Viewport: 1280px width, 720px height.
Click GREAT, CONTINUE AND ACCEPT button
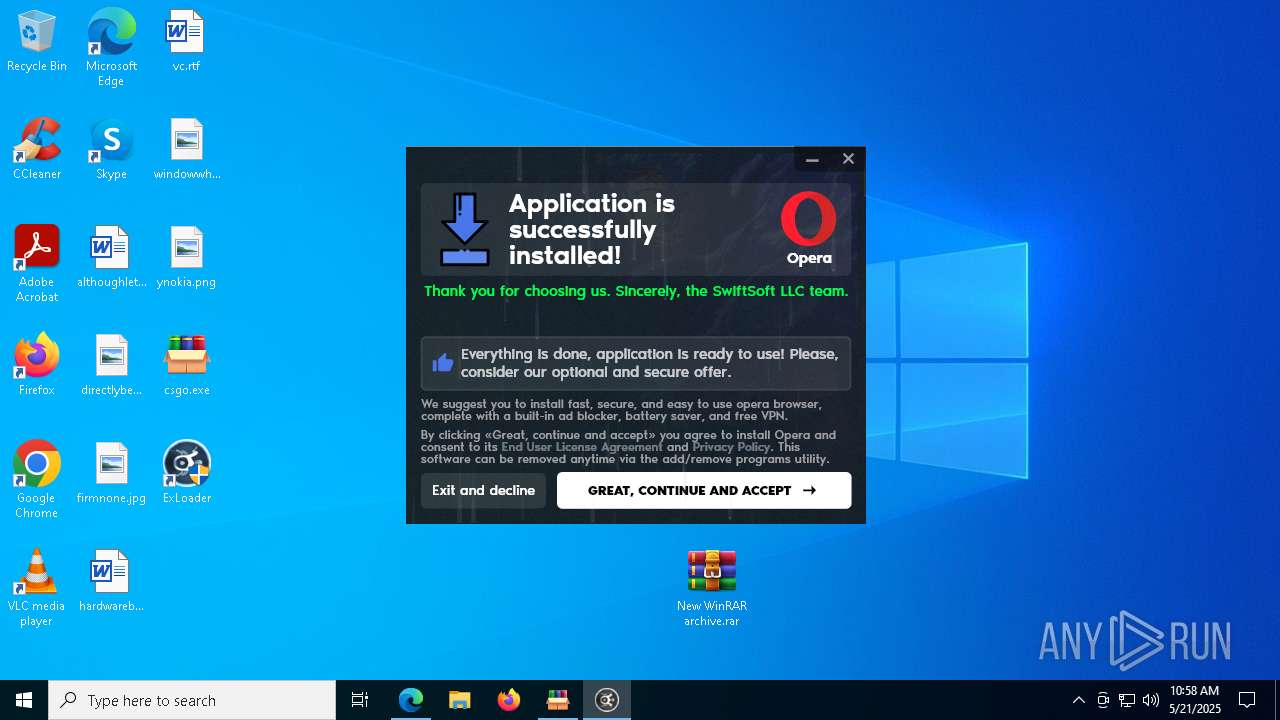coord(704,490)
